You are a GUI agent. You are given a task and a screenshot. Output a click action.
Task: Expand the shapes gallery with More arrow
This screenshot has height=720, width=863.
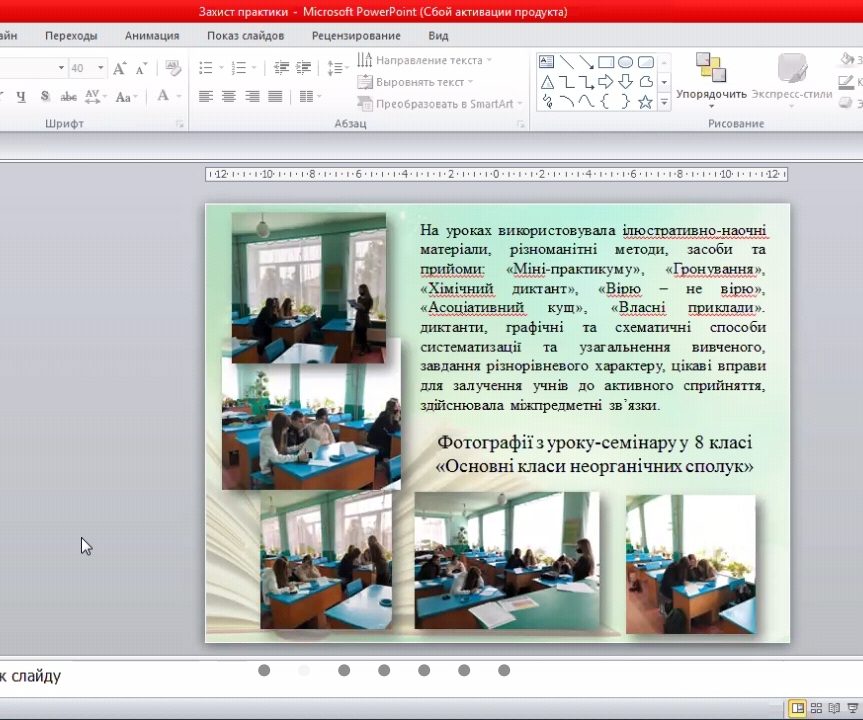[663, 101]
